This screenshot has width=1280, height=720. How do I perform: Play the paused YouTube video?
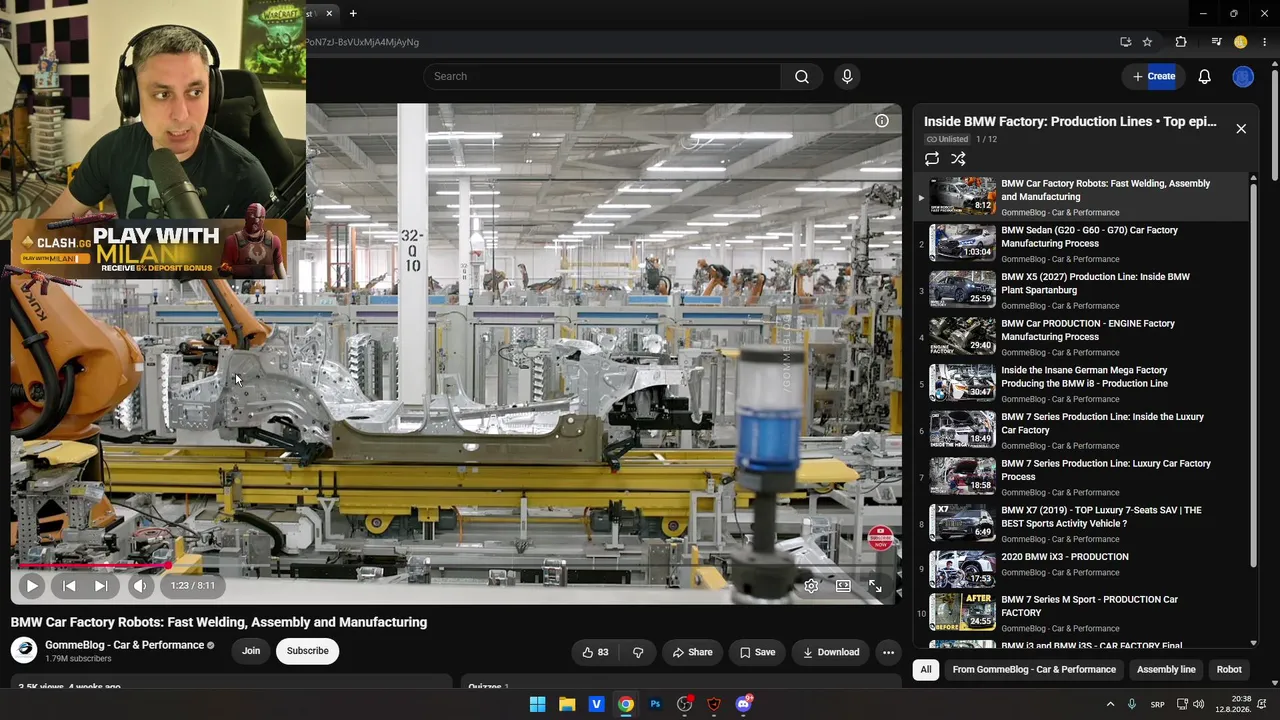[x=31, y=586]
